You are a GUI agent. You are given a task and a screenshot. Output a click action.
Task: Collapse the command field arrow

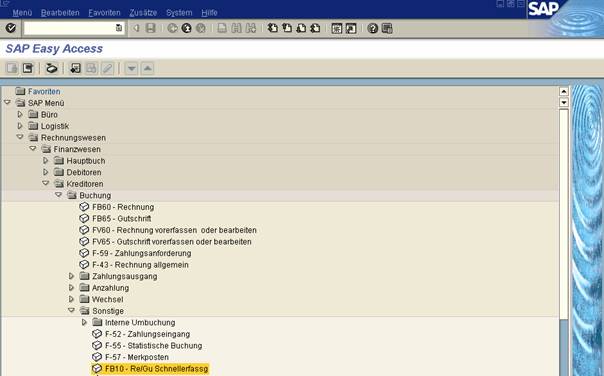pyautogui.click(x=136, y=28)
